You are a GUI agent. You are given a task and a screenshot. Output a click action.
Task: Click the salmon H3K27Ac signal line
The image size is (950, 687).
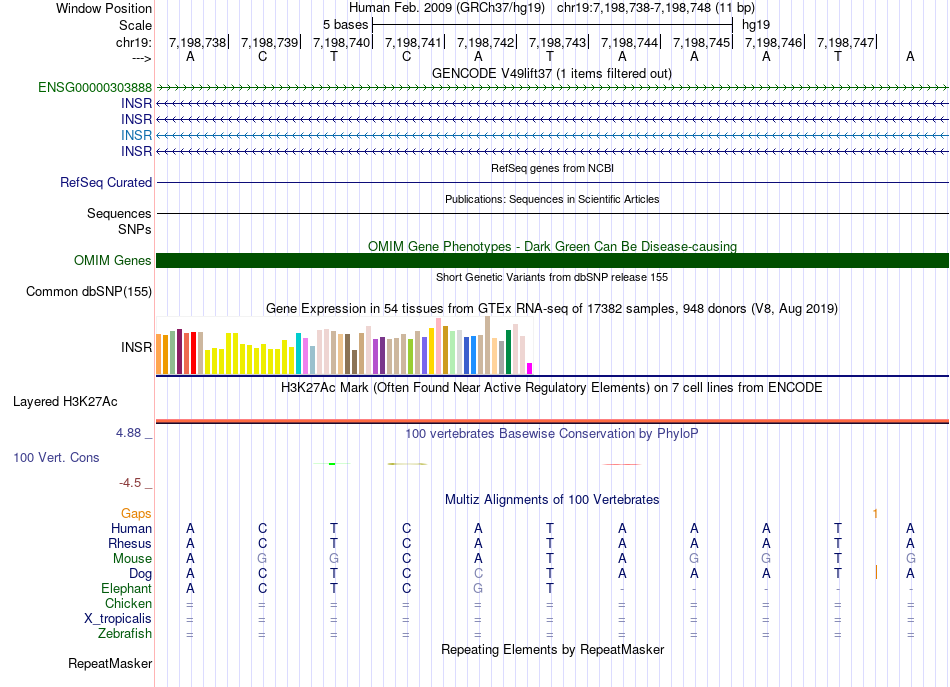[x=552, y=420]
